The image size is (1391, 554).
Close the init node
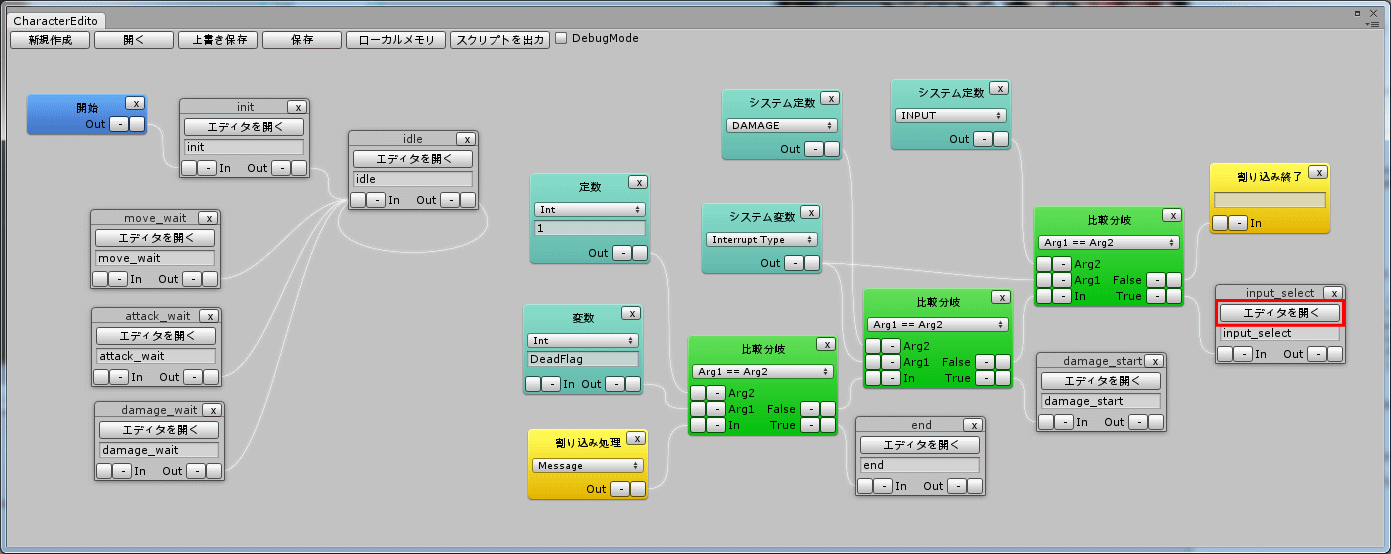[297, 107]
